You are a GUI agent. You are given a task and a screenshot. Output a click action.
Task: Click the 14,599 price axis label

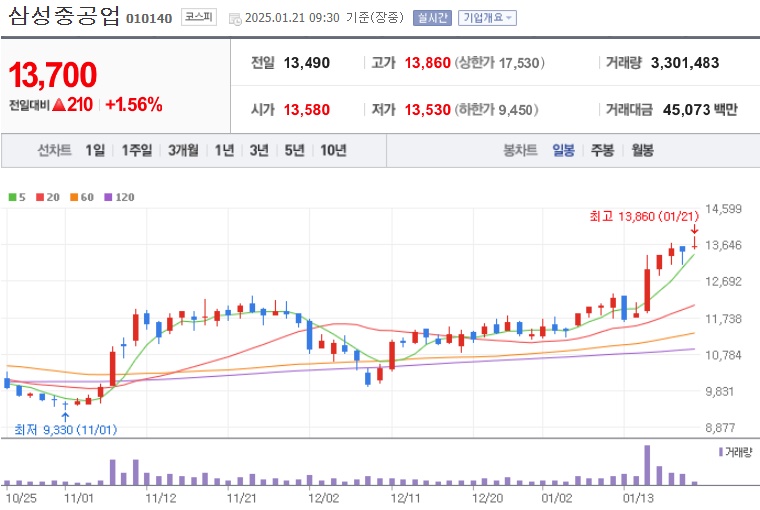723,209
